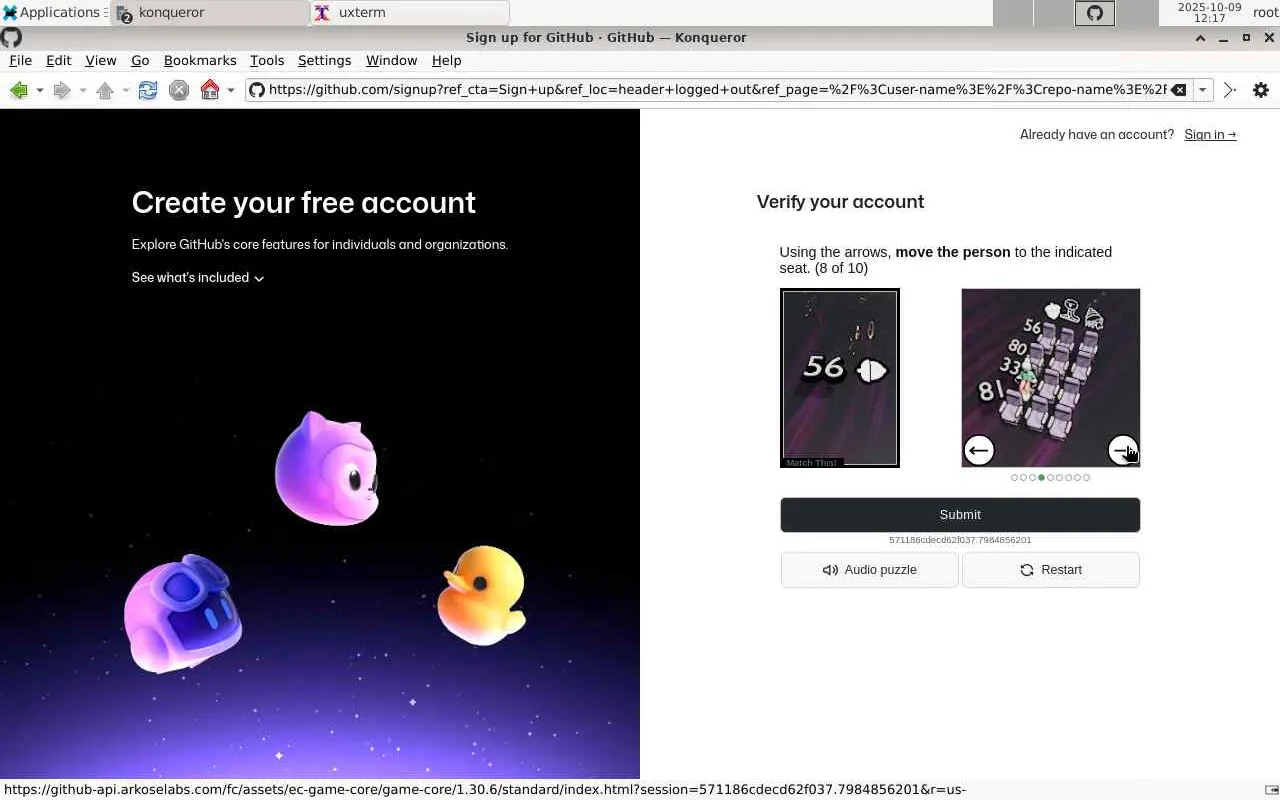
Task: Click the Match This reference image
Action: [x=840, y=378]
